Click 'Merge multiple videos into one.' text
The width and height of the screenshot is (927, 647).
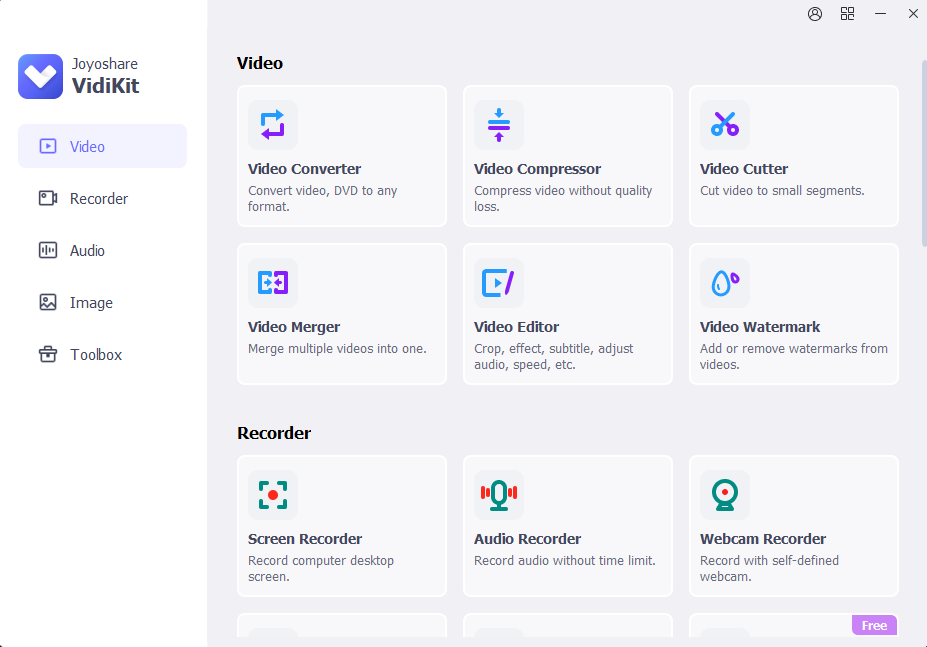coord(337,349)
